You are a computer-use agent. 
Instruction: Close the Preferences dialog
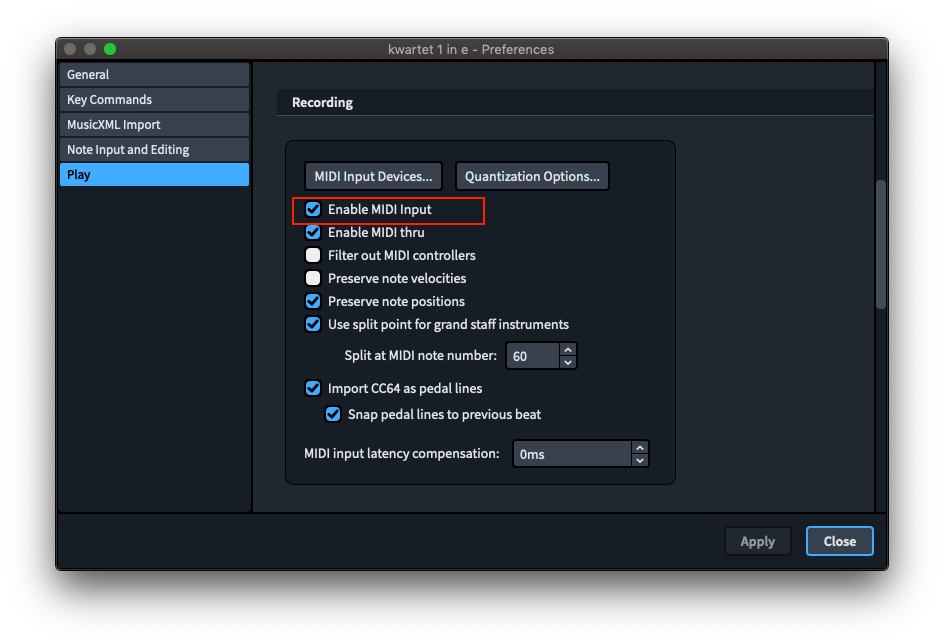pos(839,541)
